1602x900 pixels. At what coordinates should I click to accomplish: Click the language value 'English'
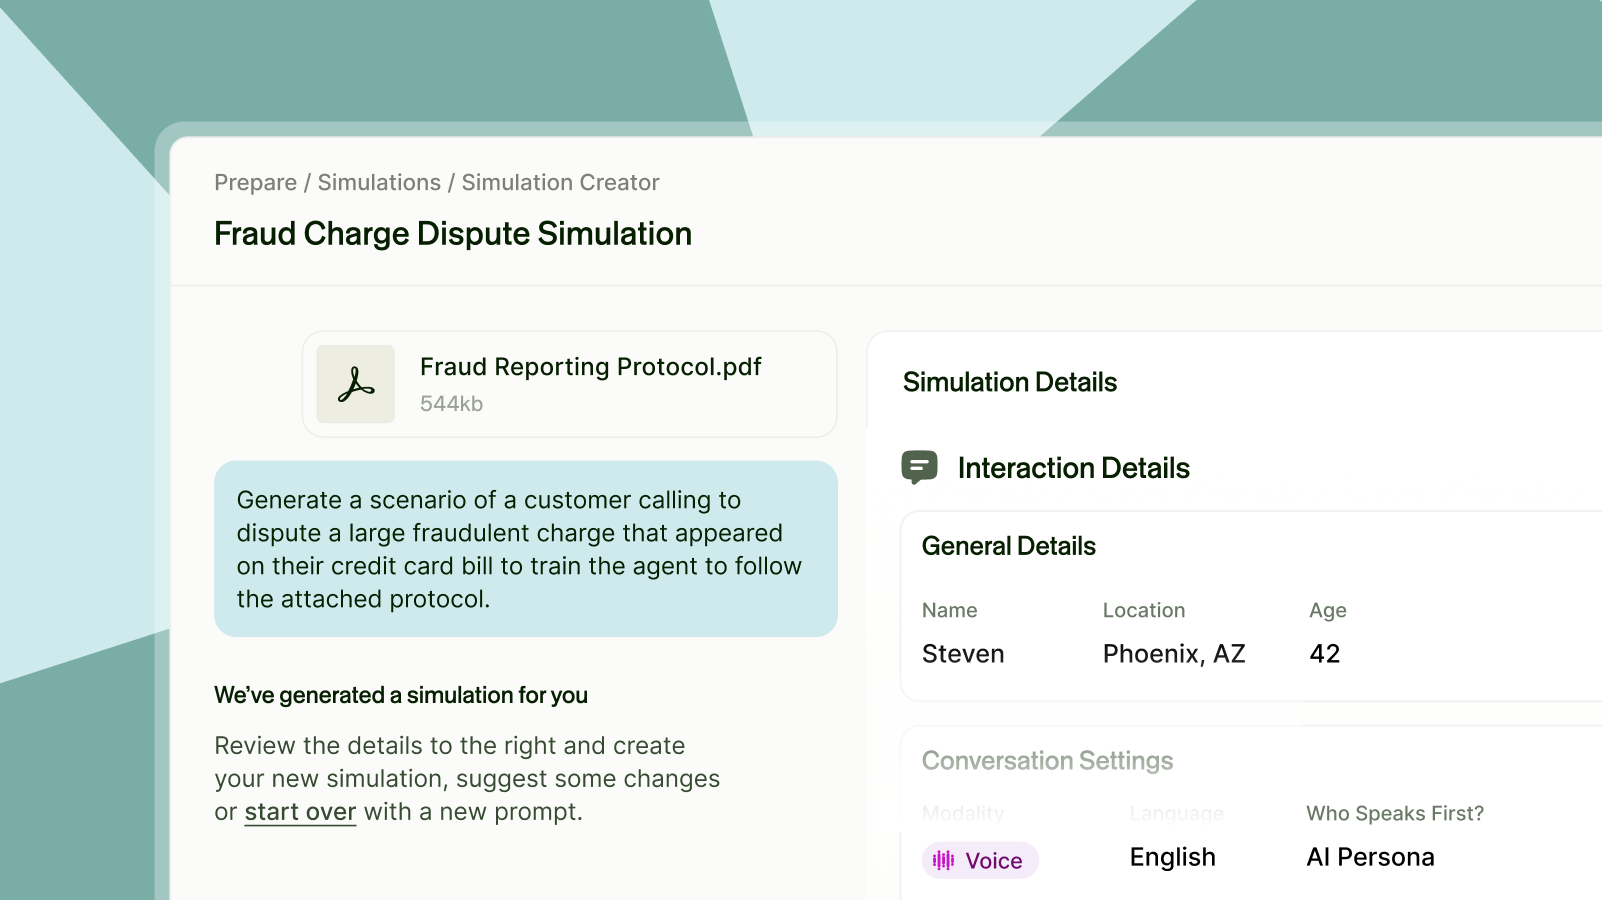pos(1173,857)
